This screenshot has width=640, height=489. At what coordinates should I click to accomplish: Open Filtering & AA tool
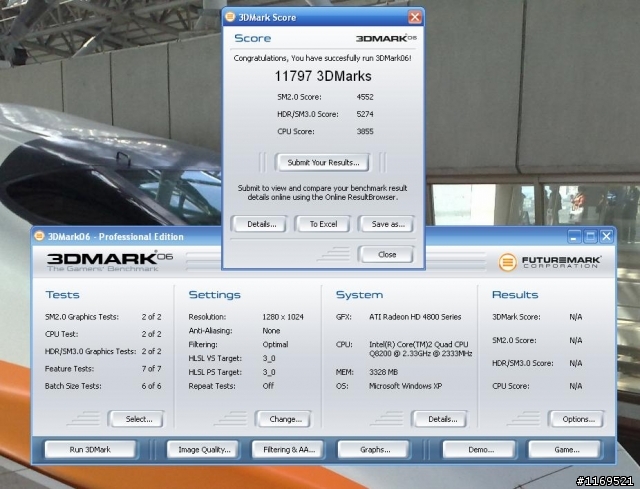point(289,449)
